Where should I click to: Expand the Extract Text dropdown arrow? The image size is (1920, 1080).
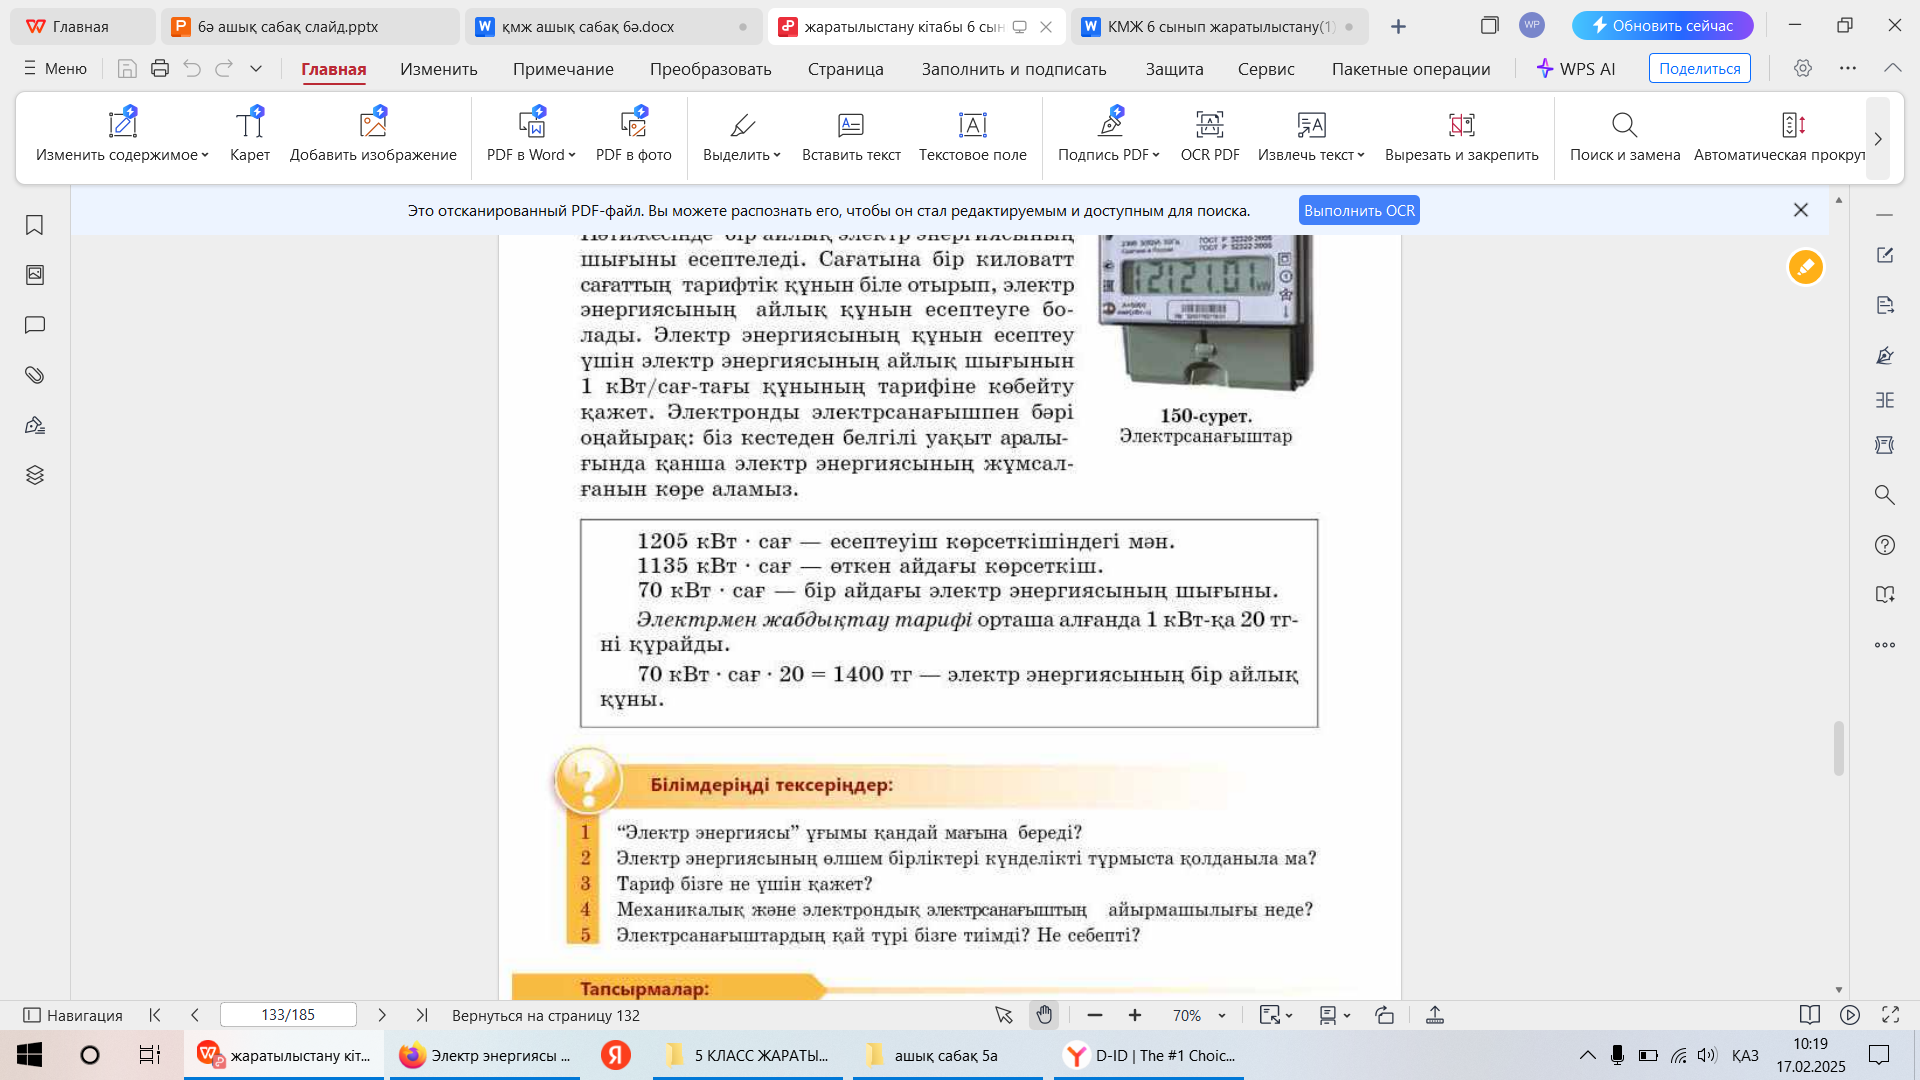(x=1361, y=155)
